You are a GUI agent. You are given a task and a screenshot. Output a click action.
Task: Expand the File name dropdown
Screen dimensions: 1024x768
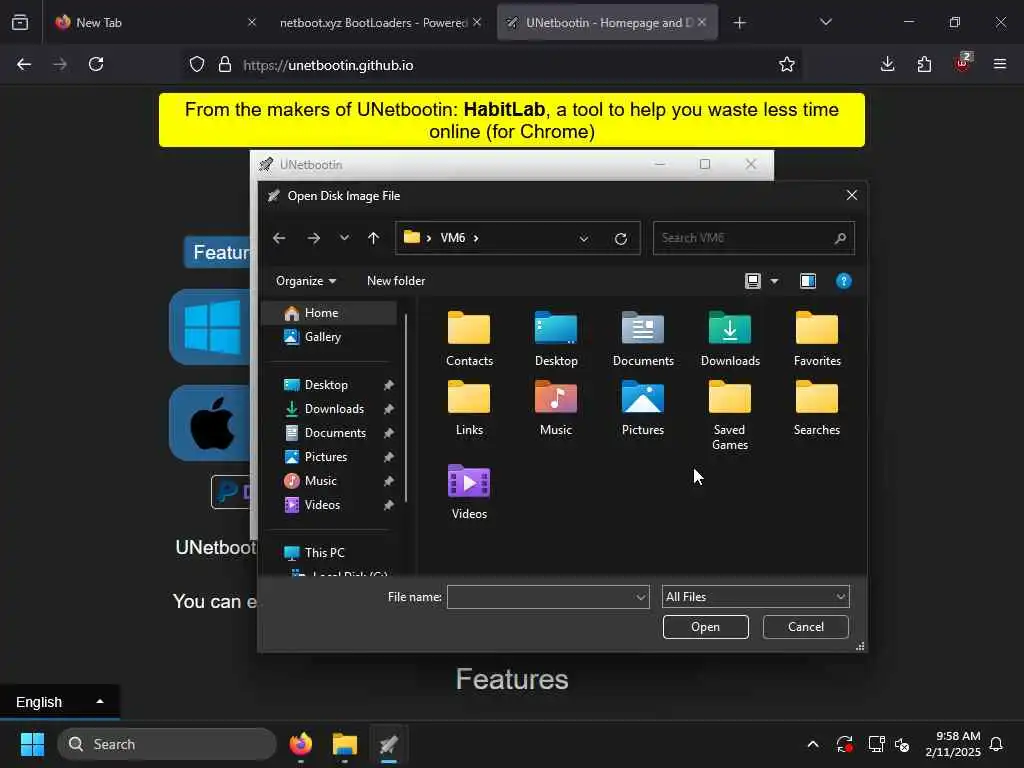[x=641, y=597]
